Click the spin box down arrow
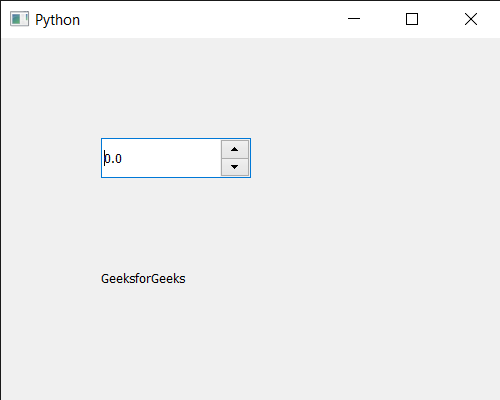This screenshot has width=500, height=400. (x=235, y=167)
